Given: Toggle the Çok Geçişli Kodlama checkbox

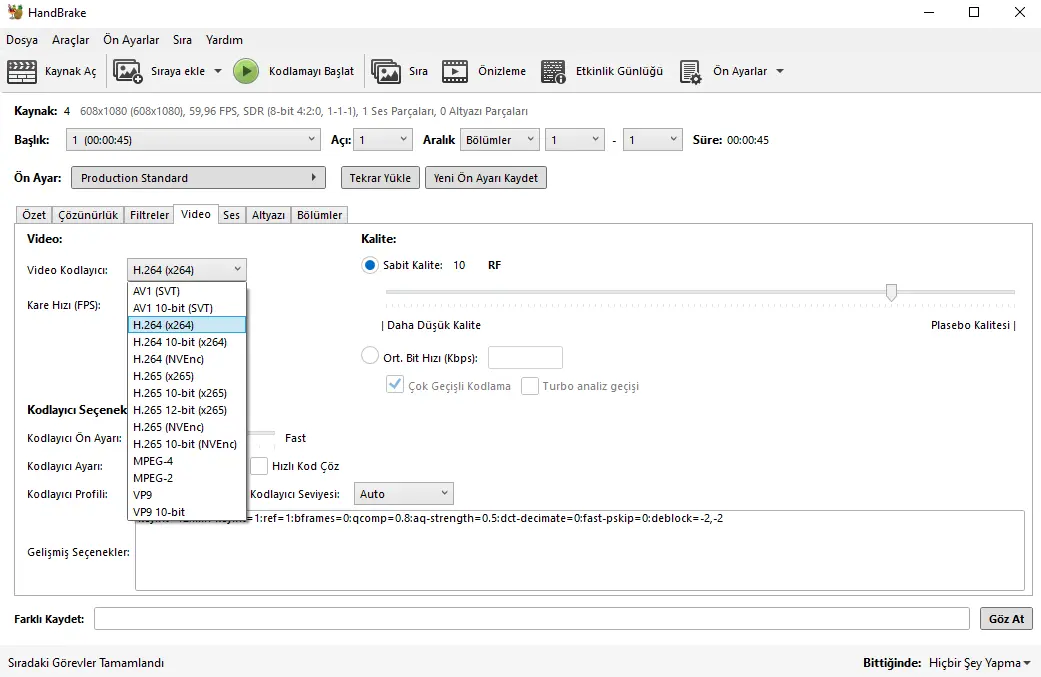Looking at the screenshot, I should [395, 386].
